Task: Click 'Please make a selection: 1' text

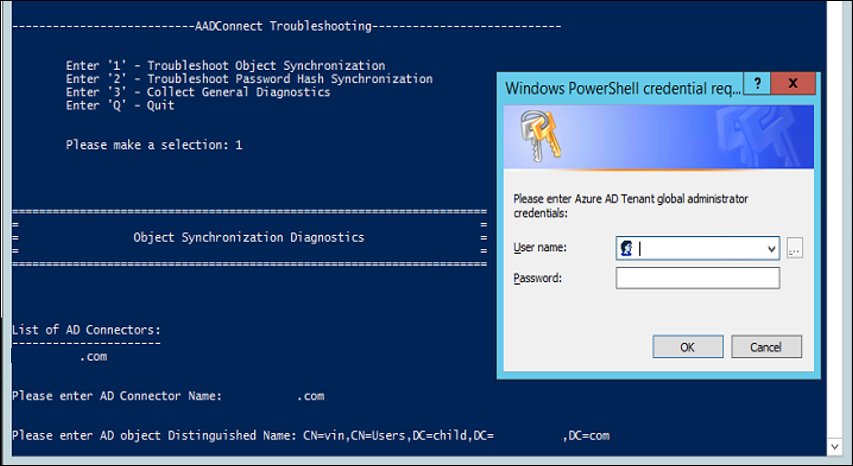Action: (x=154, y=145)
